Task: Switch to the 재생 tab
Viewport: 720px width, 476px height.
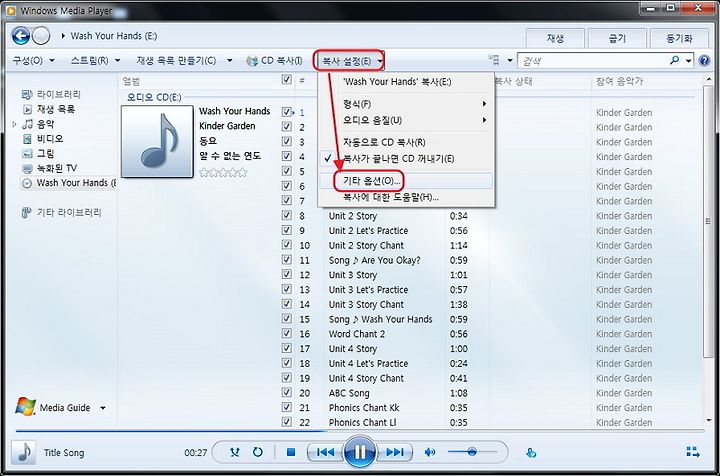Action: coord(555,39)
